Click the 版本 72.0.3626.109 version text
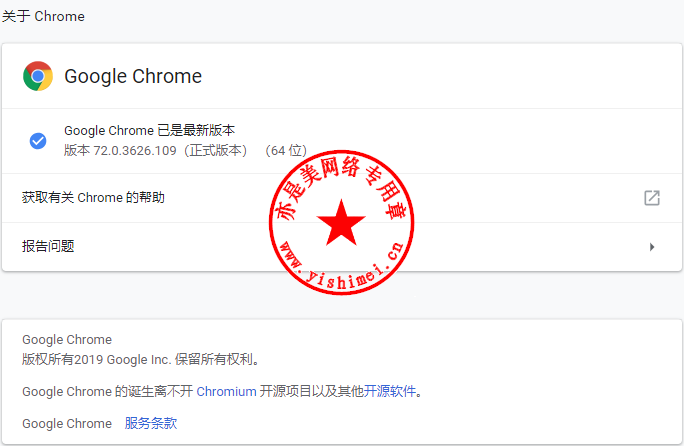The height and width of the screenshot is (446, 684). pyautogui.click(x=185, y=150)
